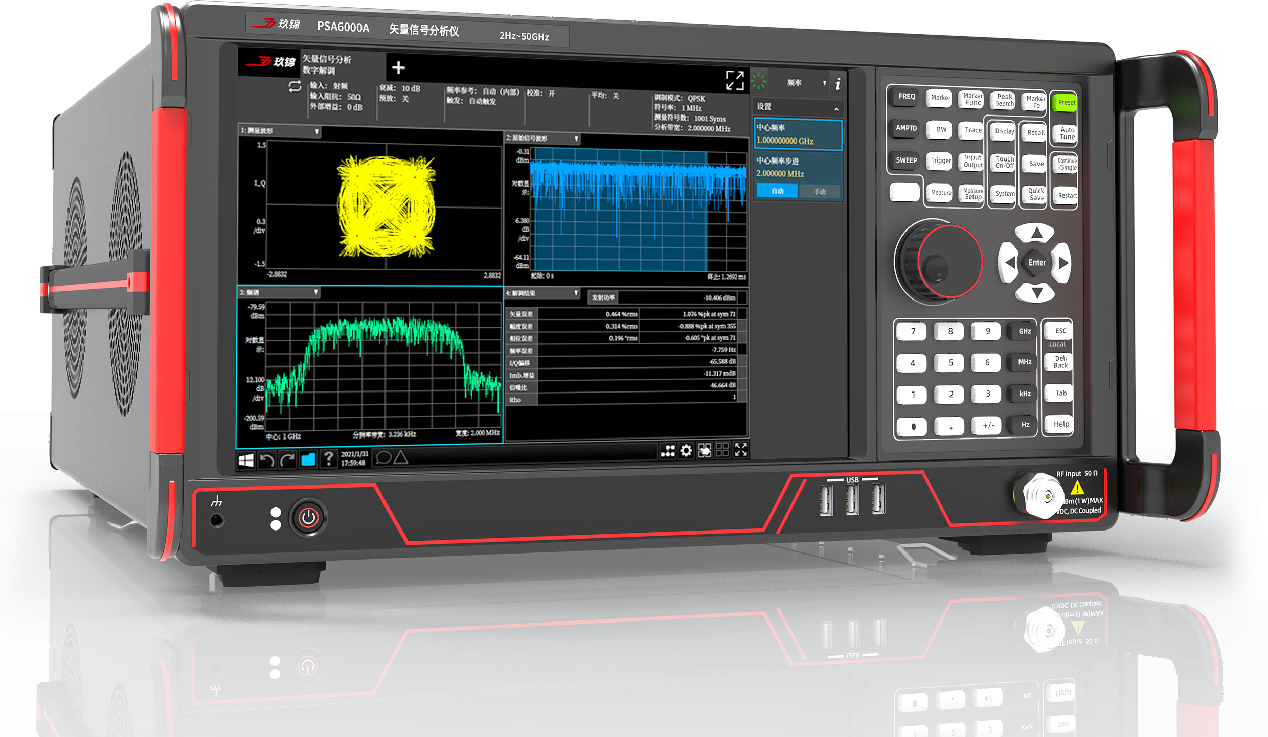This screenshot has height=737, width=1268.
Task: Open the dotted layout icon at bottom right of display
Action: 667,451
